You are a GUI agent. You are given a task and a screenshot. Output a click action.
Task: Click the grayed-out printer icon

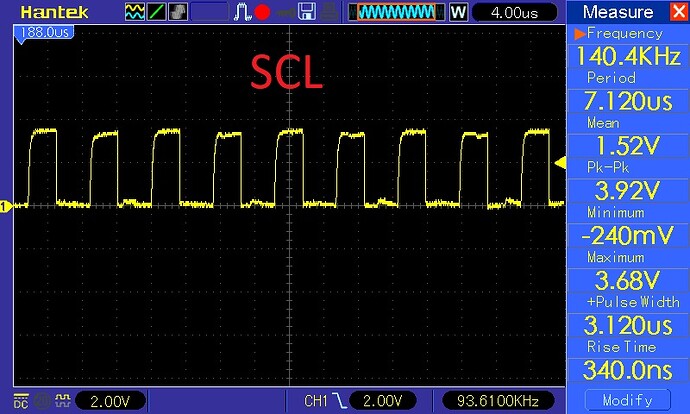(329, 12)
